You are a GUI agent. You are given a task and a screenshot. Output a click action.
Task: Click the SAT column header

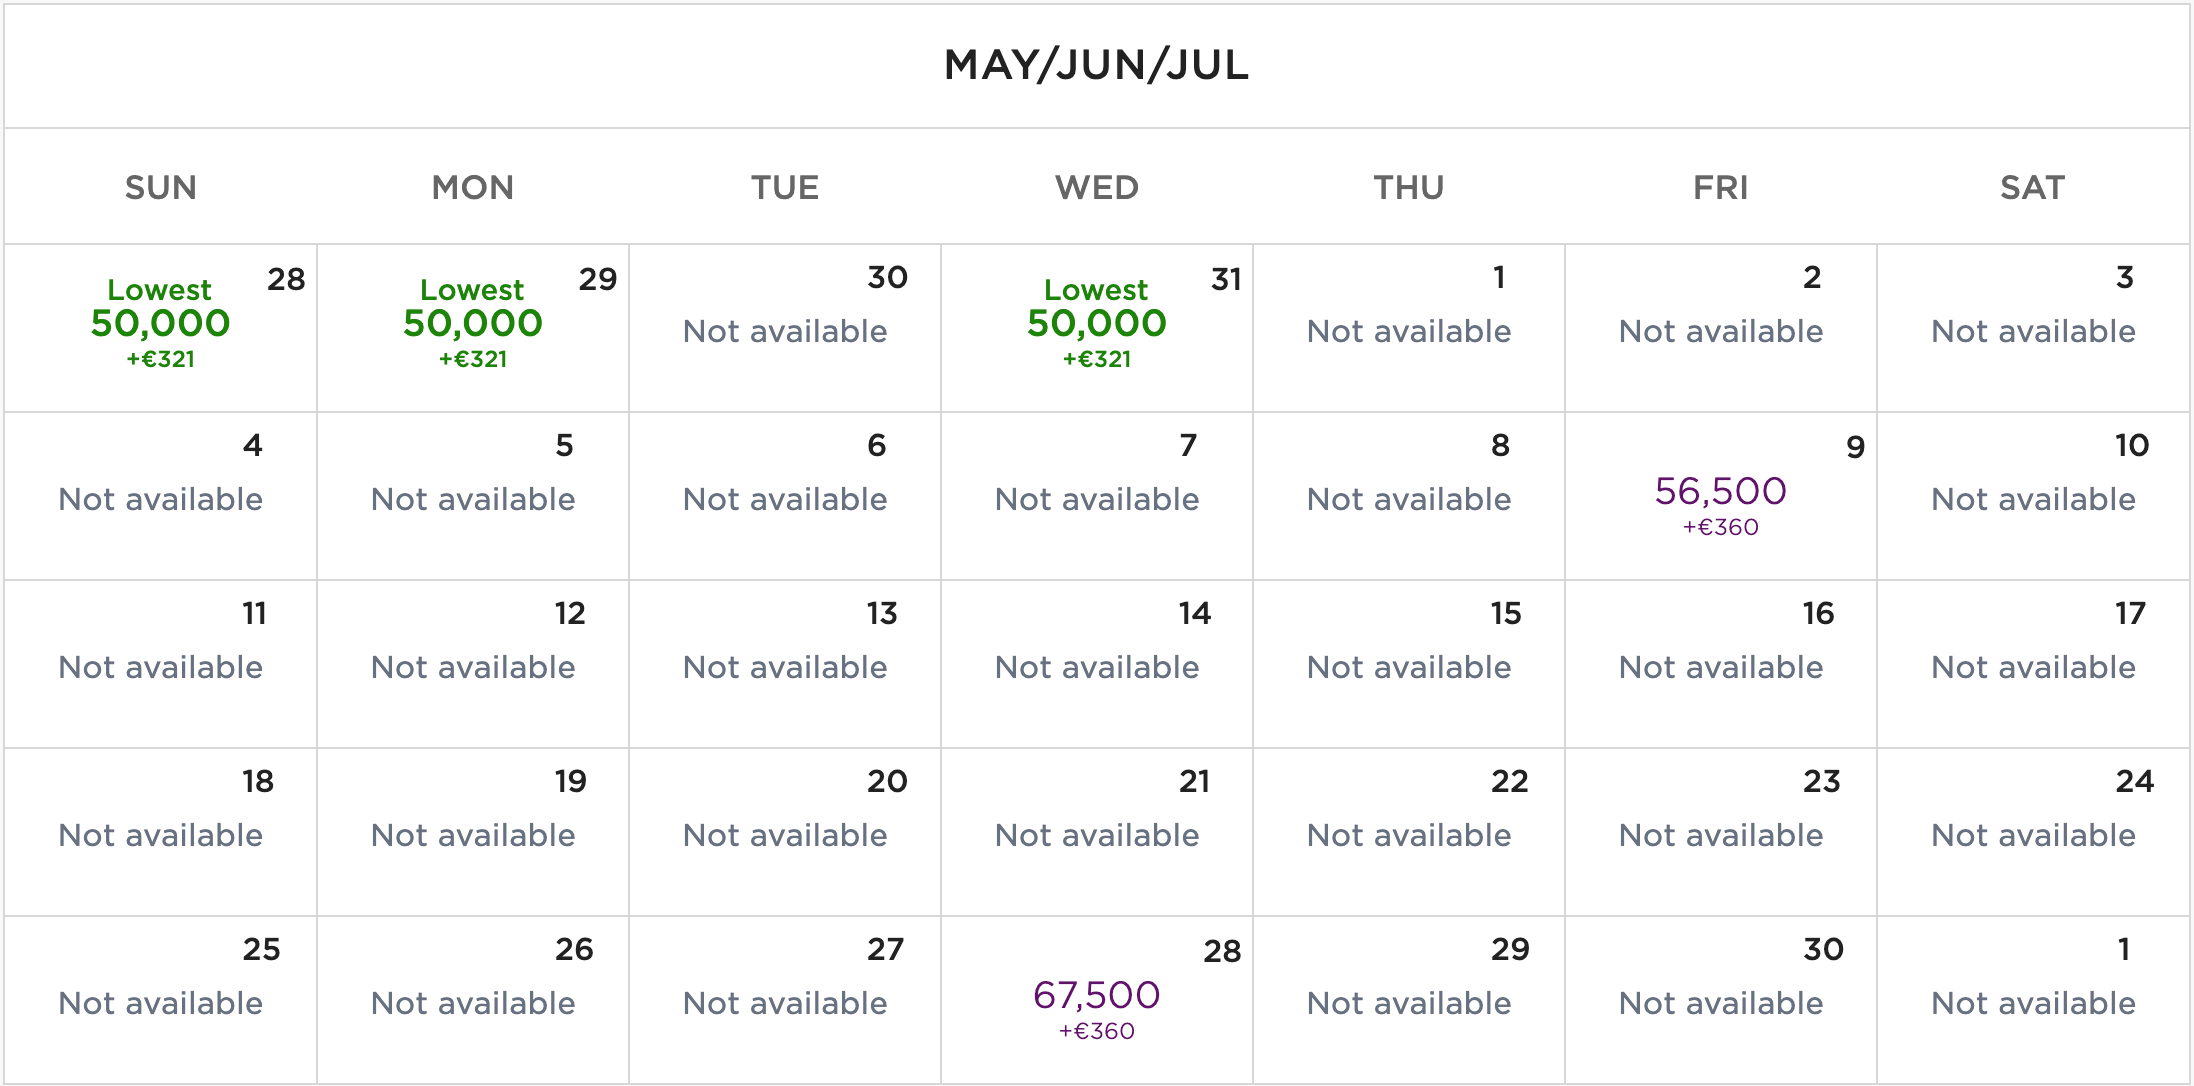click(2032, 187)
